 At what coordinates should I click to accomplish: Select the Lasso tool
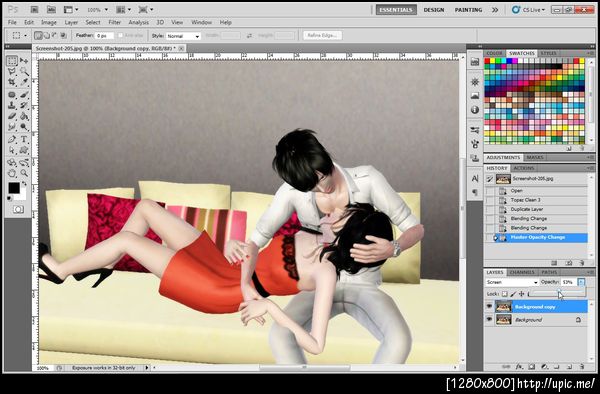coord(12,72)
